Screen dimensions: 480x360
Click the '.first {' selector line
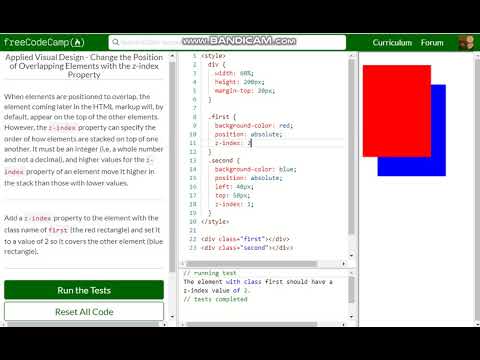222,117
